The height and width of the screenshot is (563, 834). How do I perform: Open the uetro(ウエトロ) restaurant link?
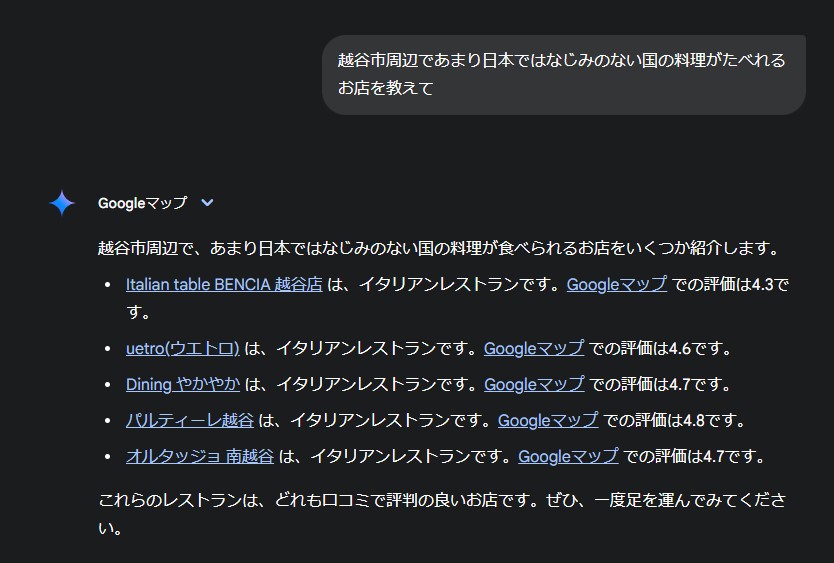tap(182, 348)
